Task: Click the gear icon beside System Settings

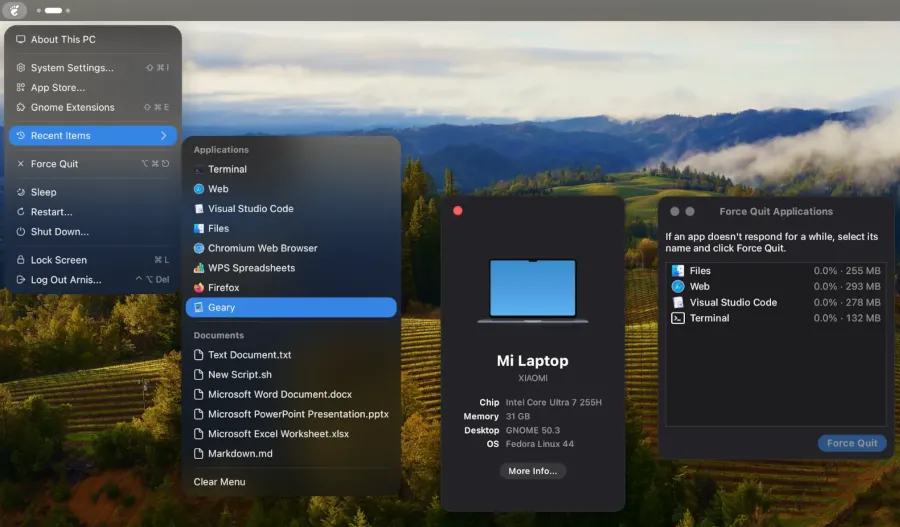Action: tap(21, 67)
